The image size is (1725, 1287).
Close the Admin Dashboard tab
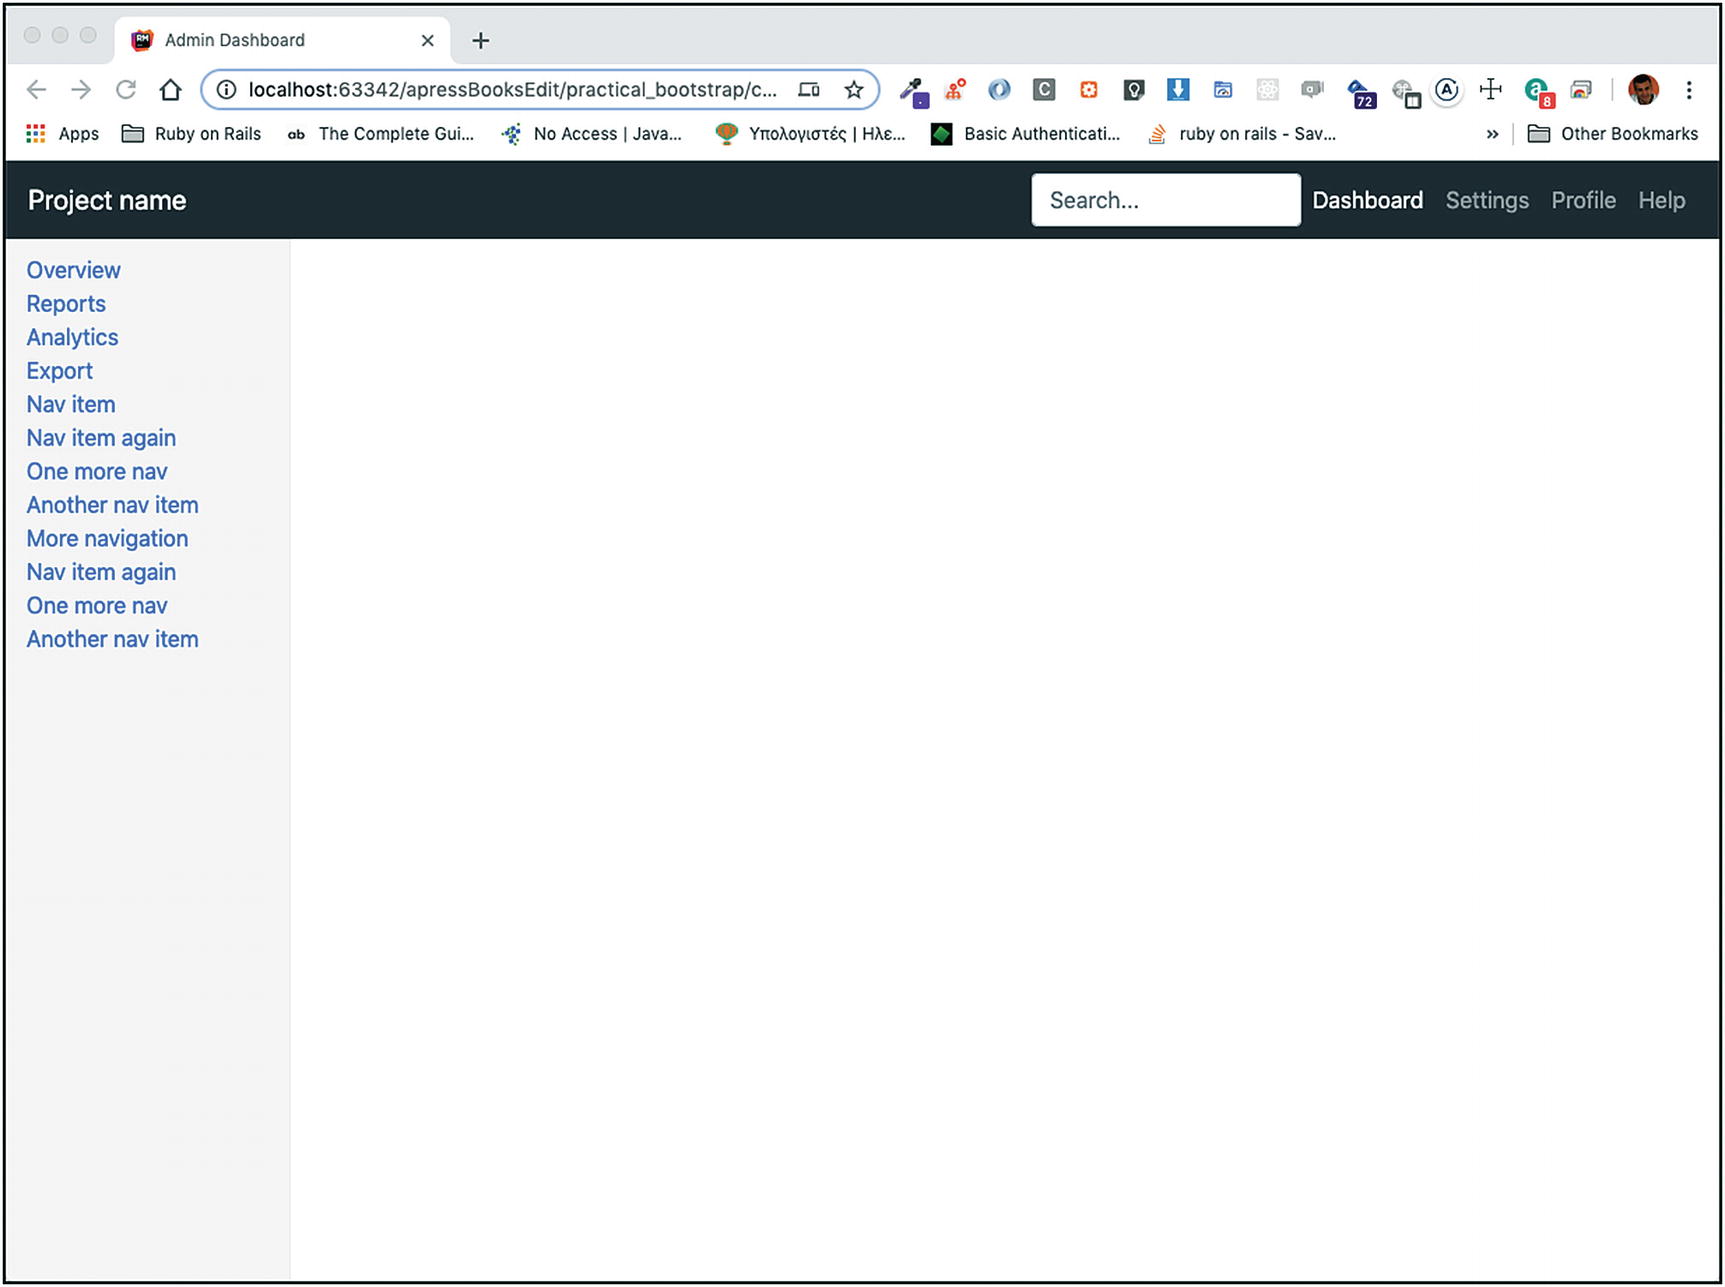(x=428, y=41)
